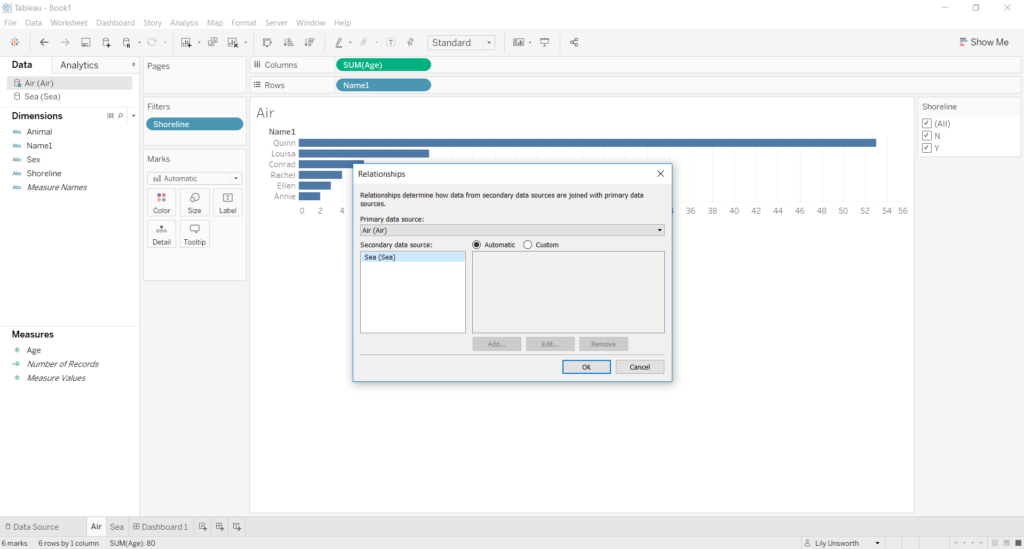1024x549 pixels.
Task: Click the Save toolbar icon
Action: click(86, 43)
